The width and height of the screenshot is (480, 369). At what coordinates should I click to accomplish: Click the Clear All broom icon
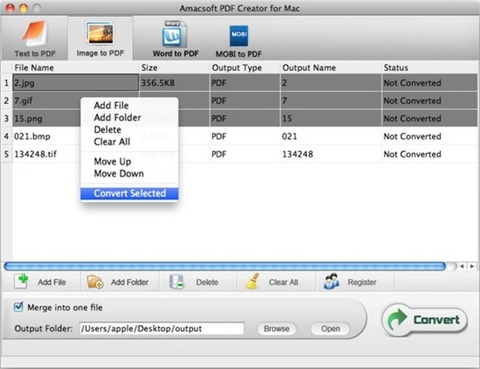253,281
